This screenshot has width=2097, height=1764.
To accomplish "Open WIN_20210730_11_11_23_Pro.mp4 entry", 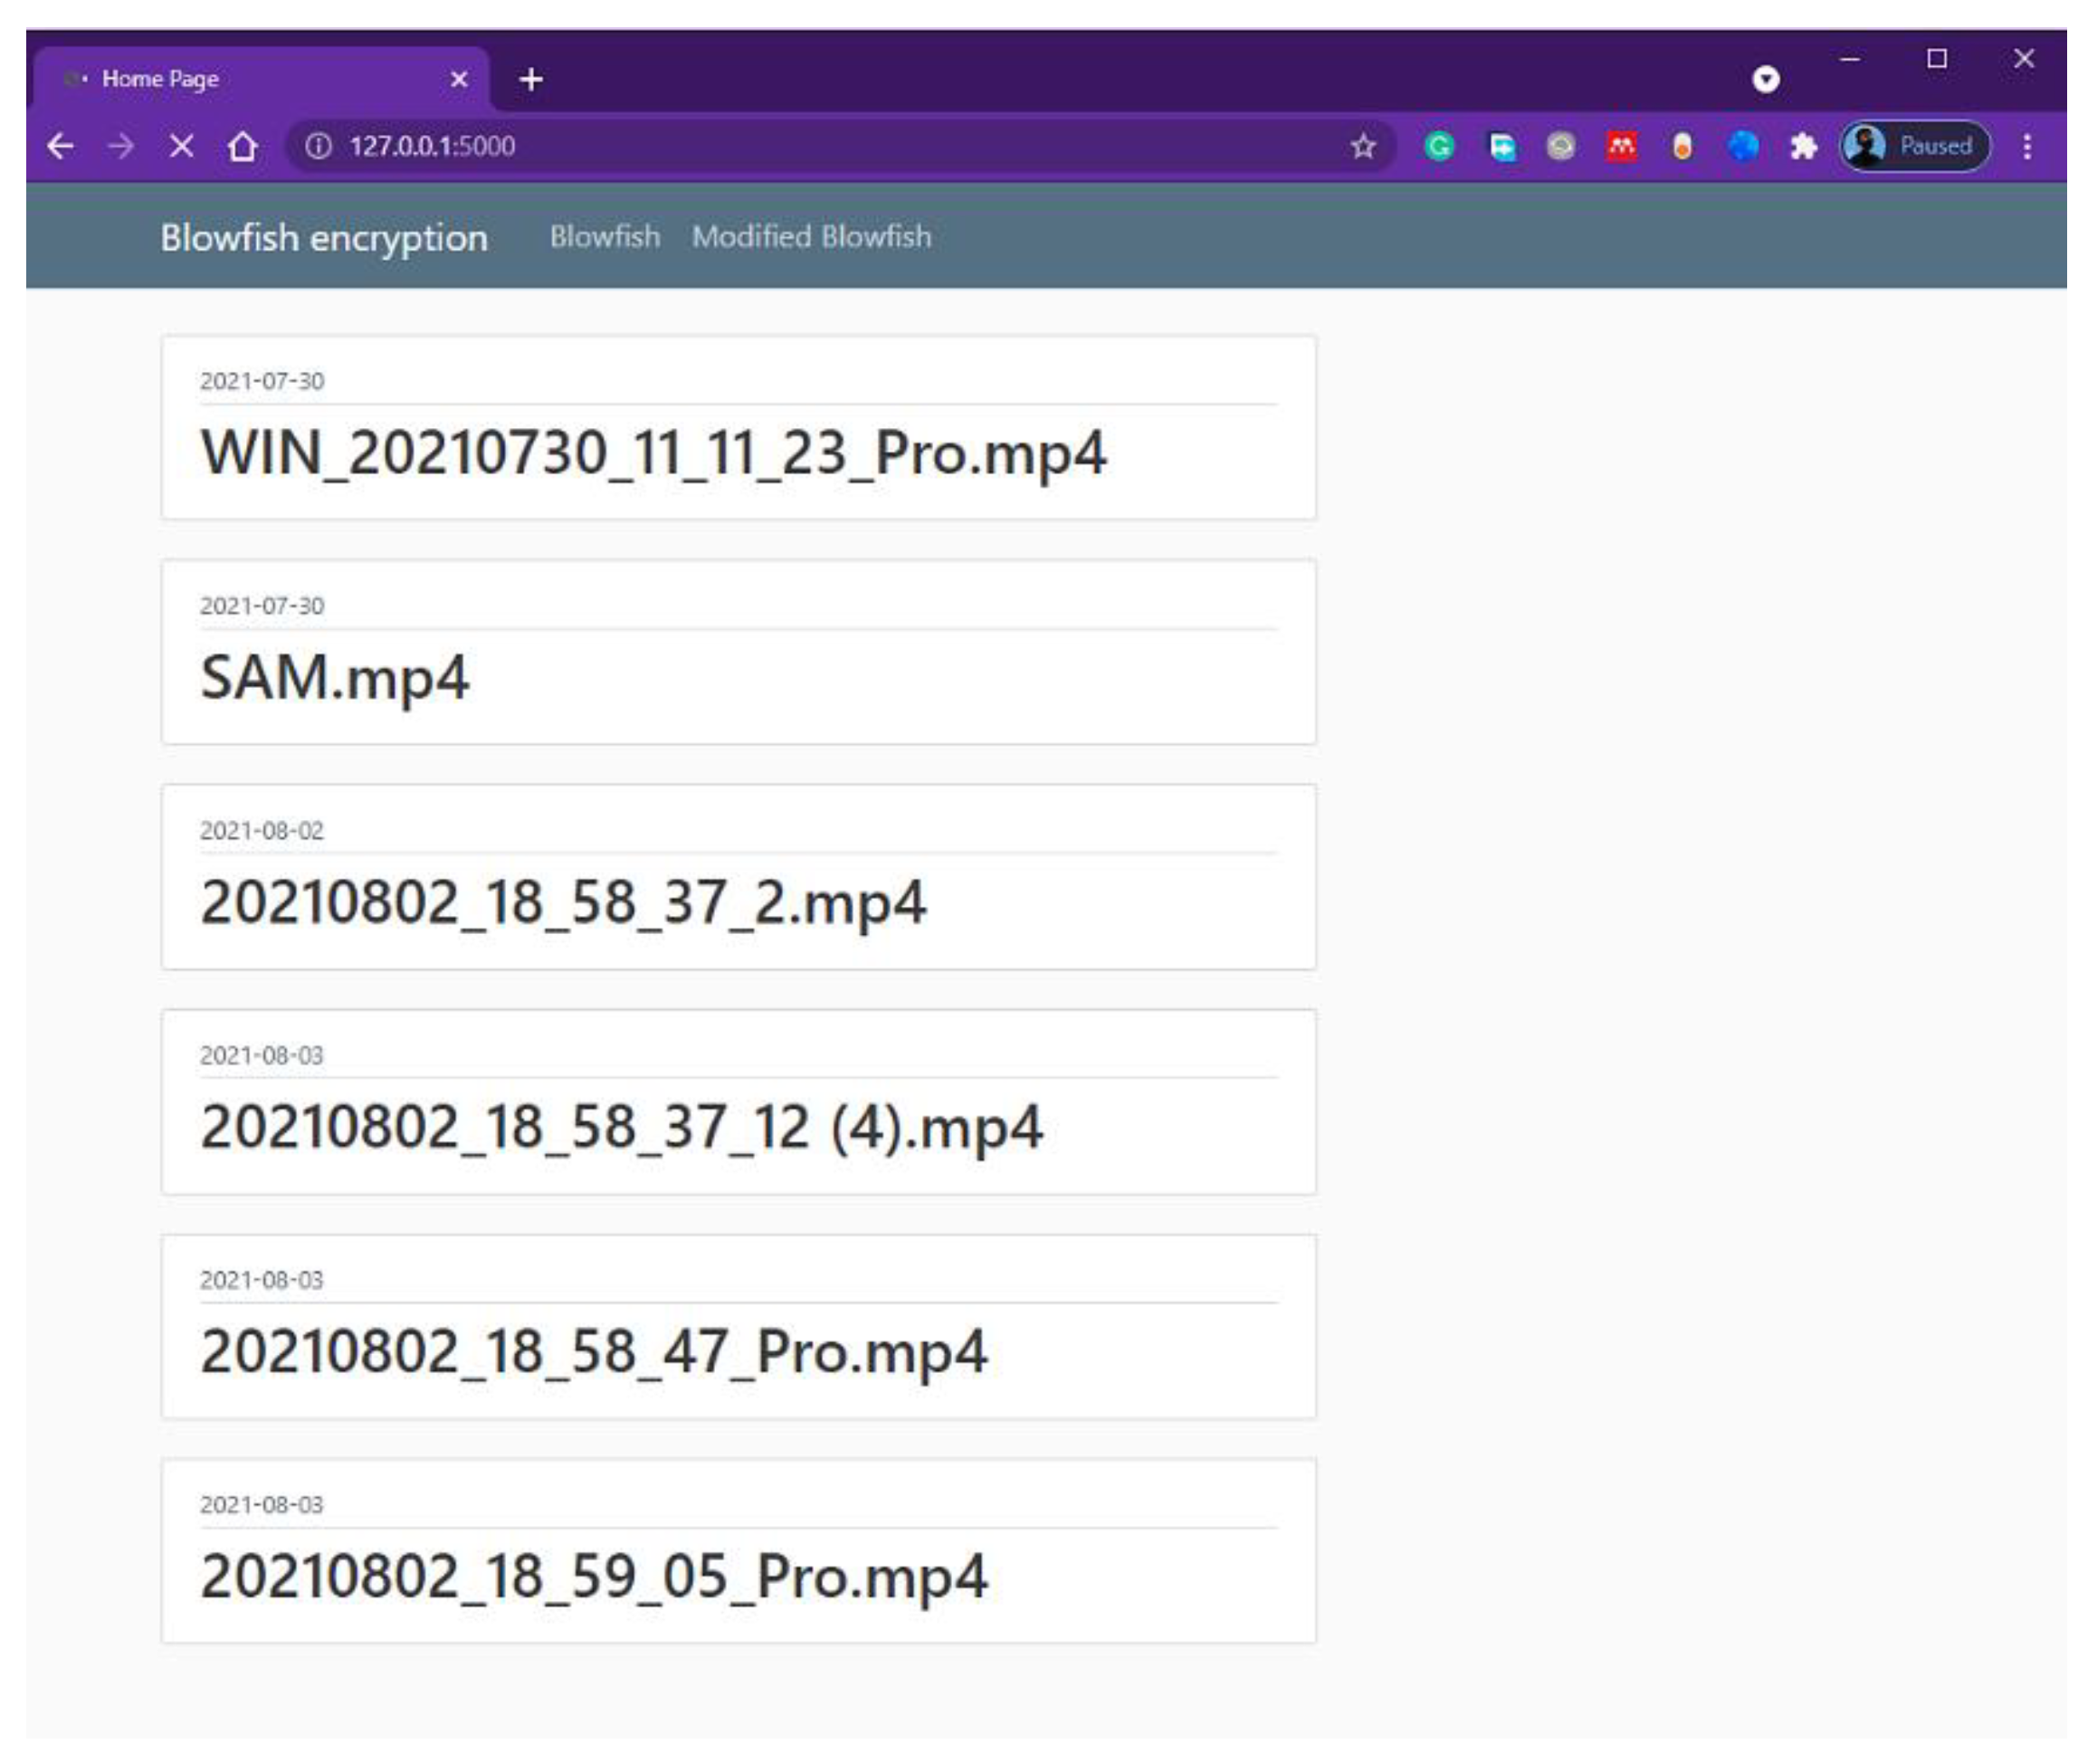I will [x=653, y=453].
